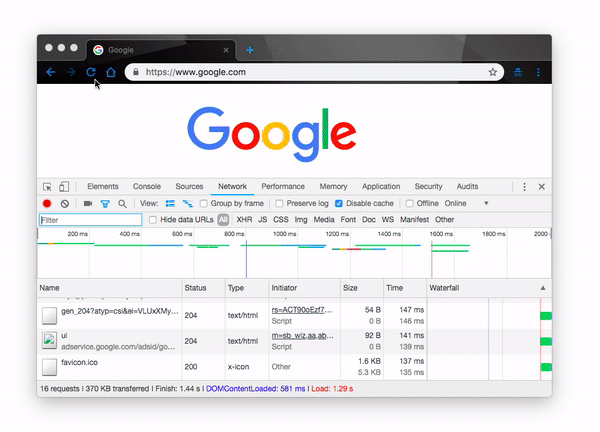Viewport: 600px width, 432px height.
Task: Activate the inspect element picker
Action: coord(47,187)
